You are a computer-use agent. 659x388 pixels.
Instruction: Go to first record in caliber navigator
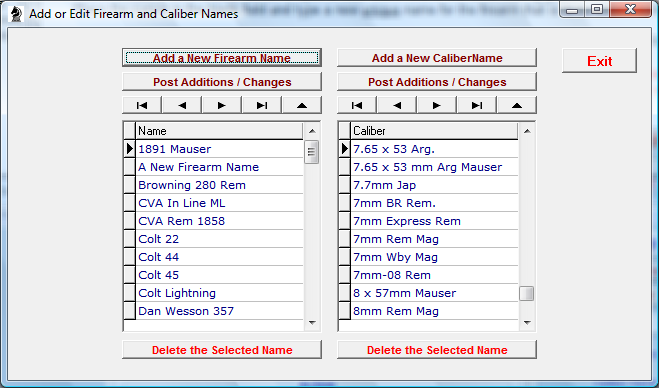tap(357, 105)
